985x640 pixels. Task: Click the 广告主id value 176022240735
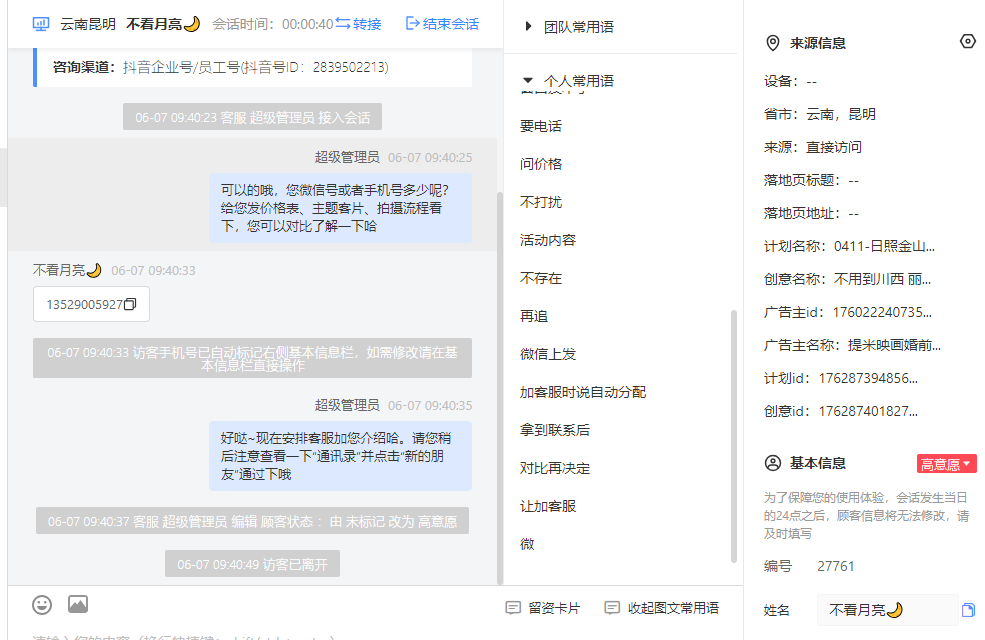click(882, 312)
